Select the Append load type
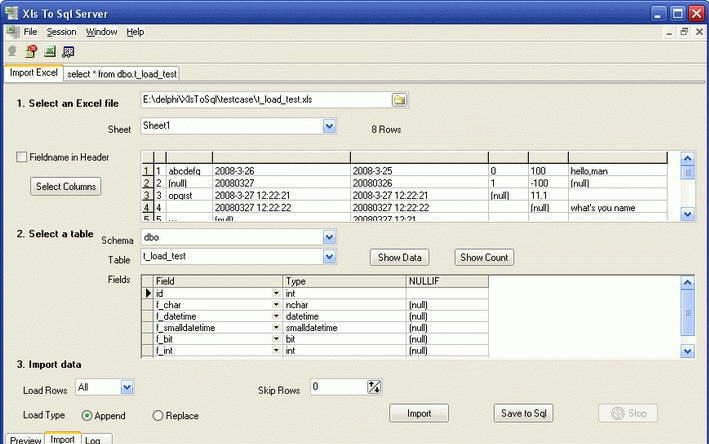 click(86, 416)
